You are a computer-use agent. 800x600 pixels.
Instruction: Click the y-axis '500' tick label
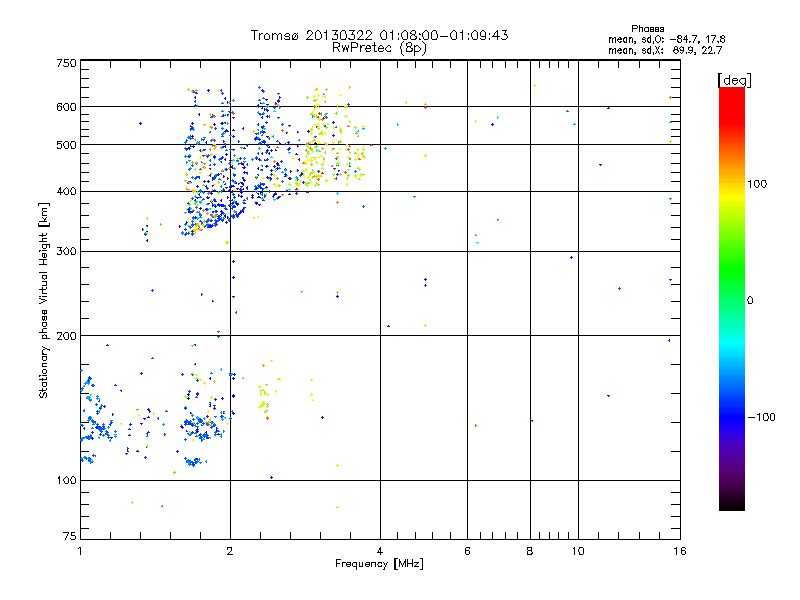66,145
